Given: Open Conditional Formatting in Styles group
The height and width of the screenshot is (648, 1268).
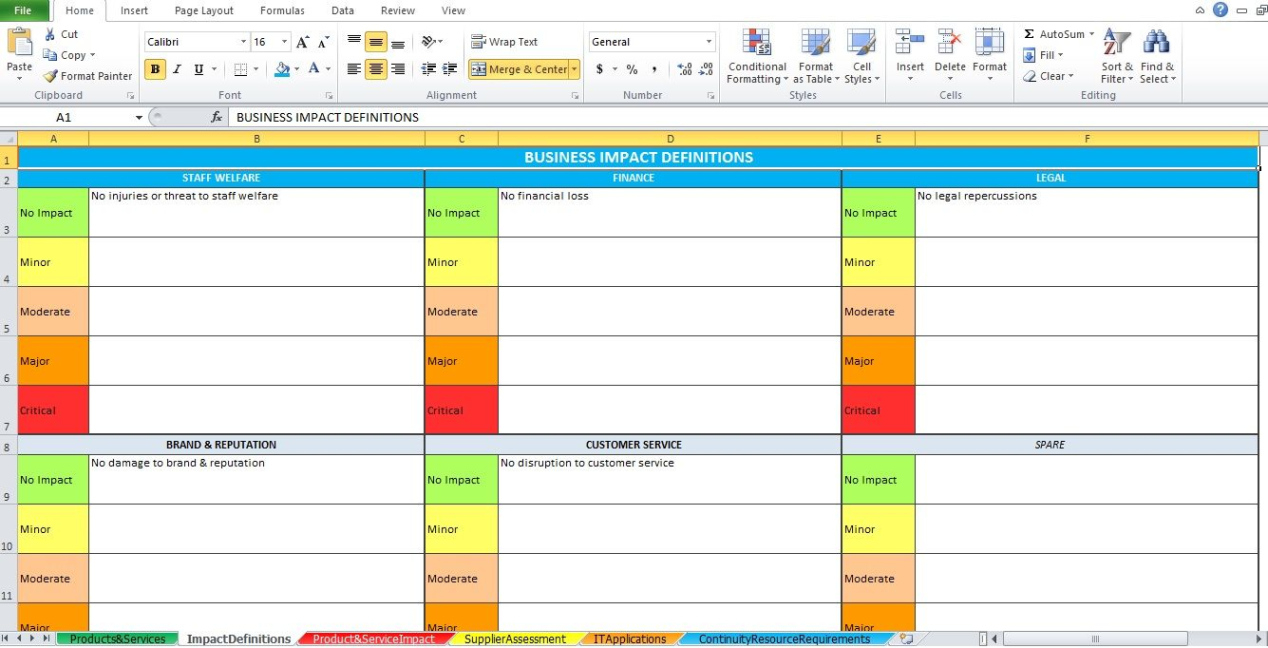Looking at the screenshot, I should pos(757,45).
